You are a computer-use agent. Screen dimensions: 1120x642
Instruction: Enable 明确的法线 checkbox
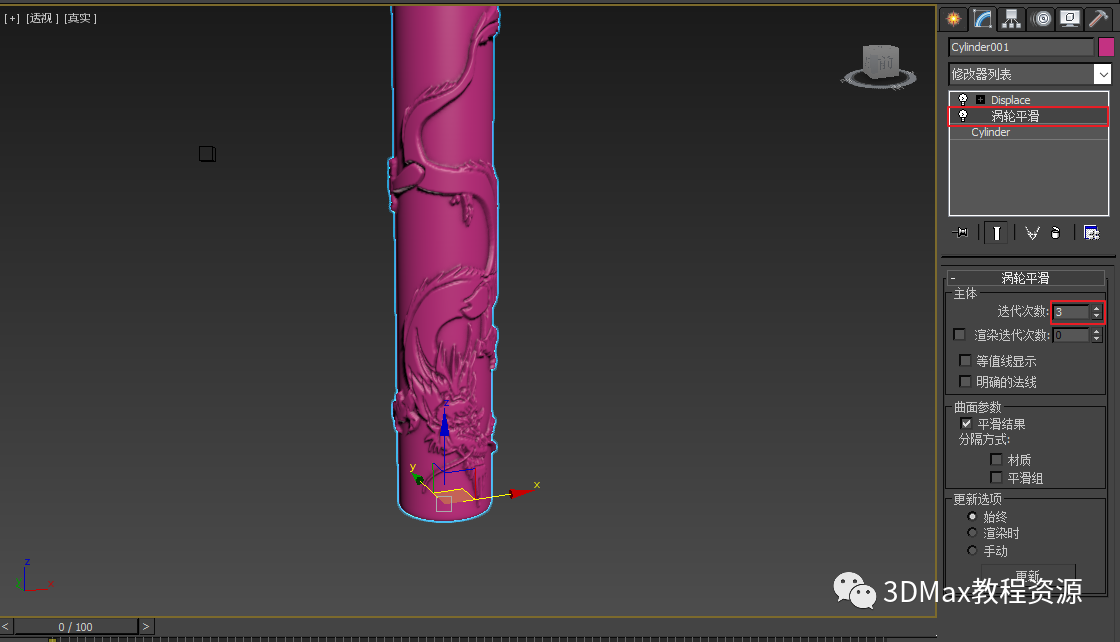coord(965,381)
